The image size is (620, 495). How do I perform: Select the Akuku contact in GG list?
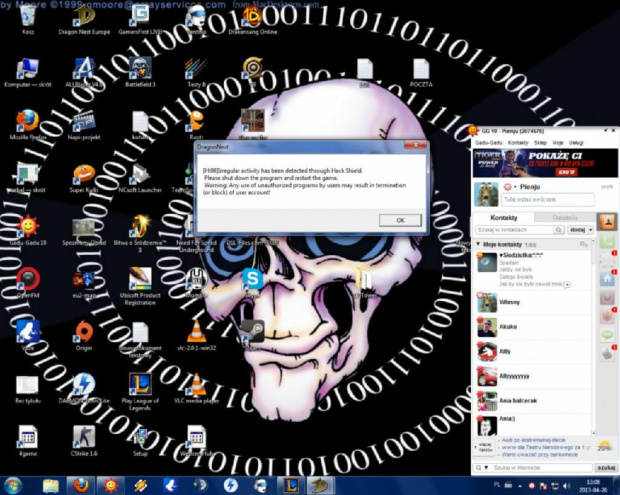(533, 327)
